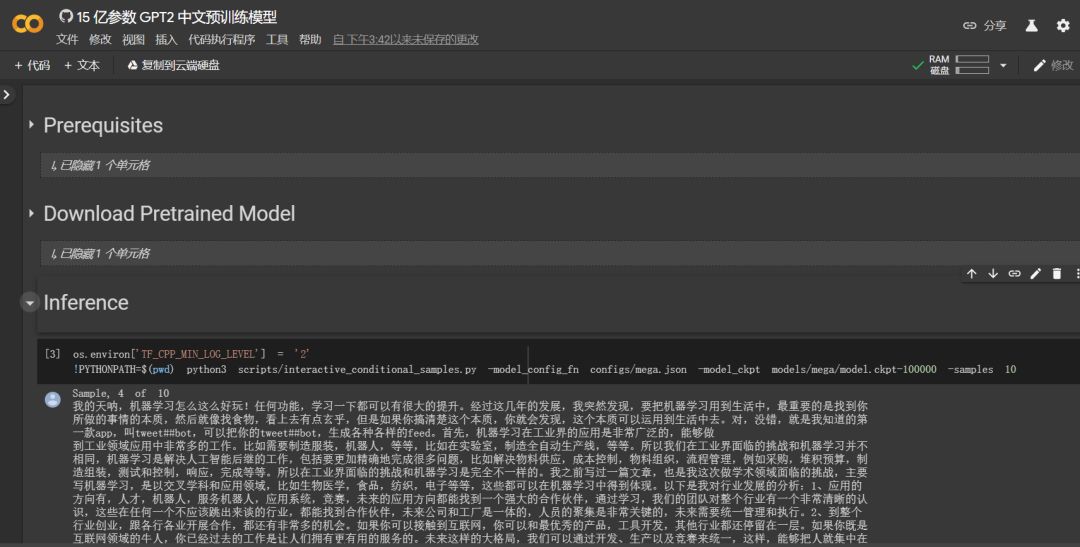Open the 帮助 menu
The image size is (1080, 547).
click(310, 39)
